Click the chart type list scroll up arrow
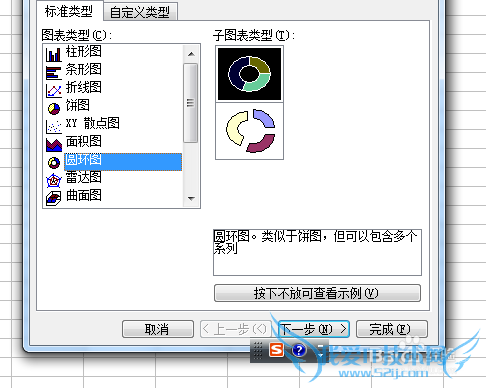The height and width of the screenshot is (388, 486). pyautogui.click(x=191, y=54)
